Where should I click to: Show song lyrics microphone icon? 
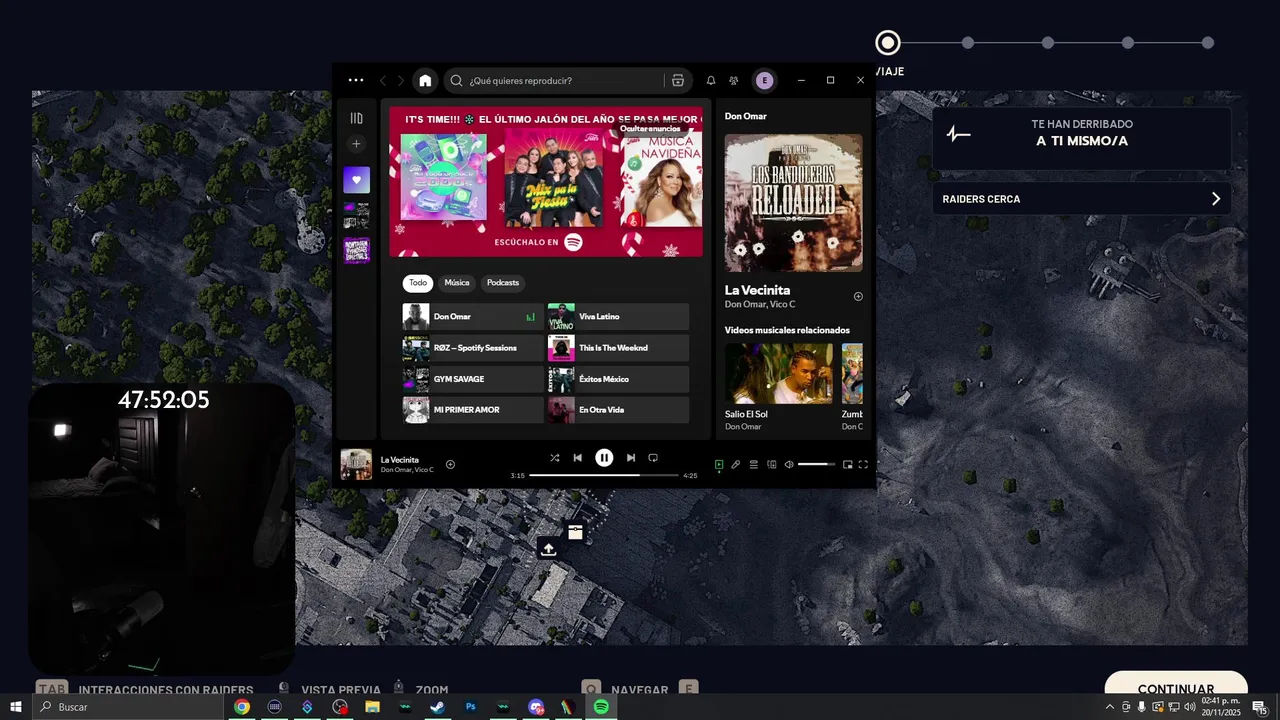[x=736, y=465]
